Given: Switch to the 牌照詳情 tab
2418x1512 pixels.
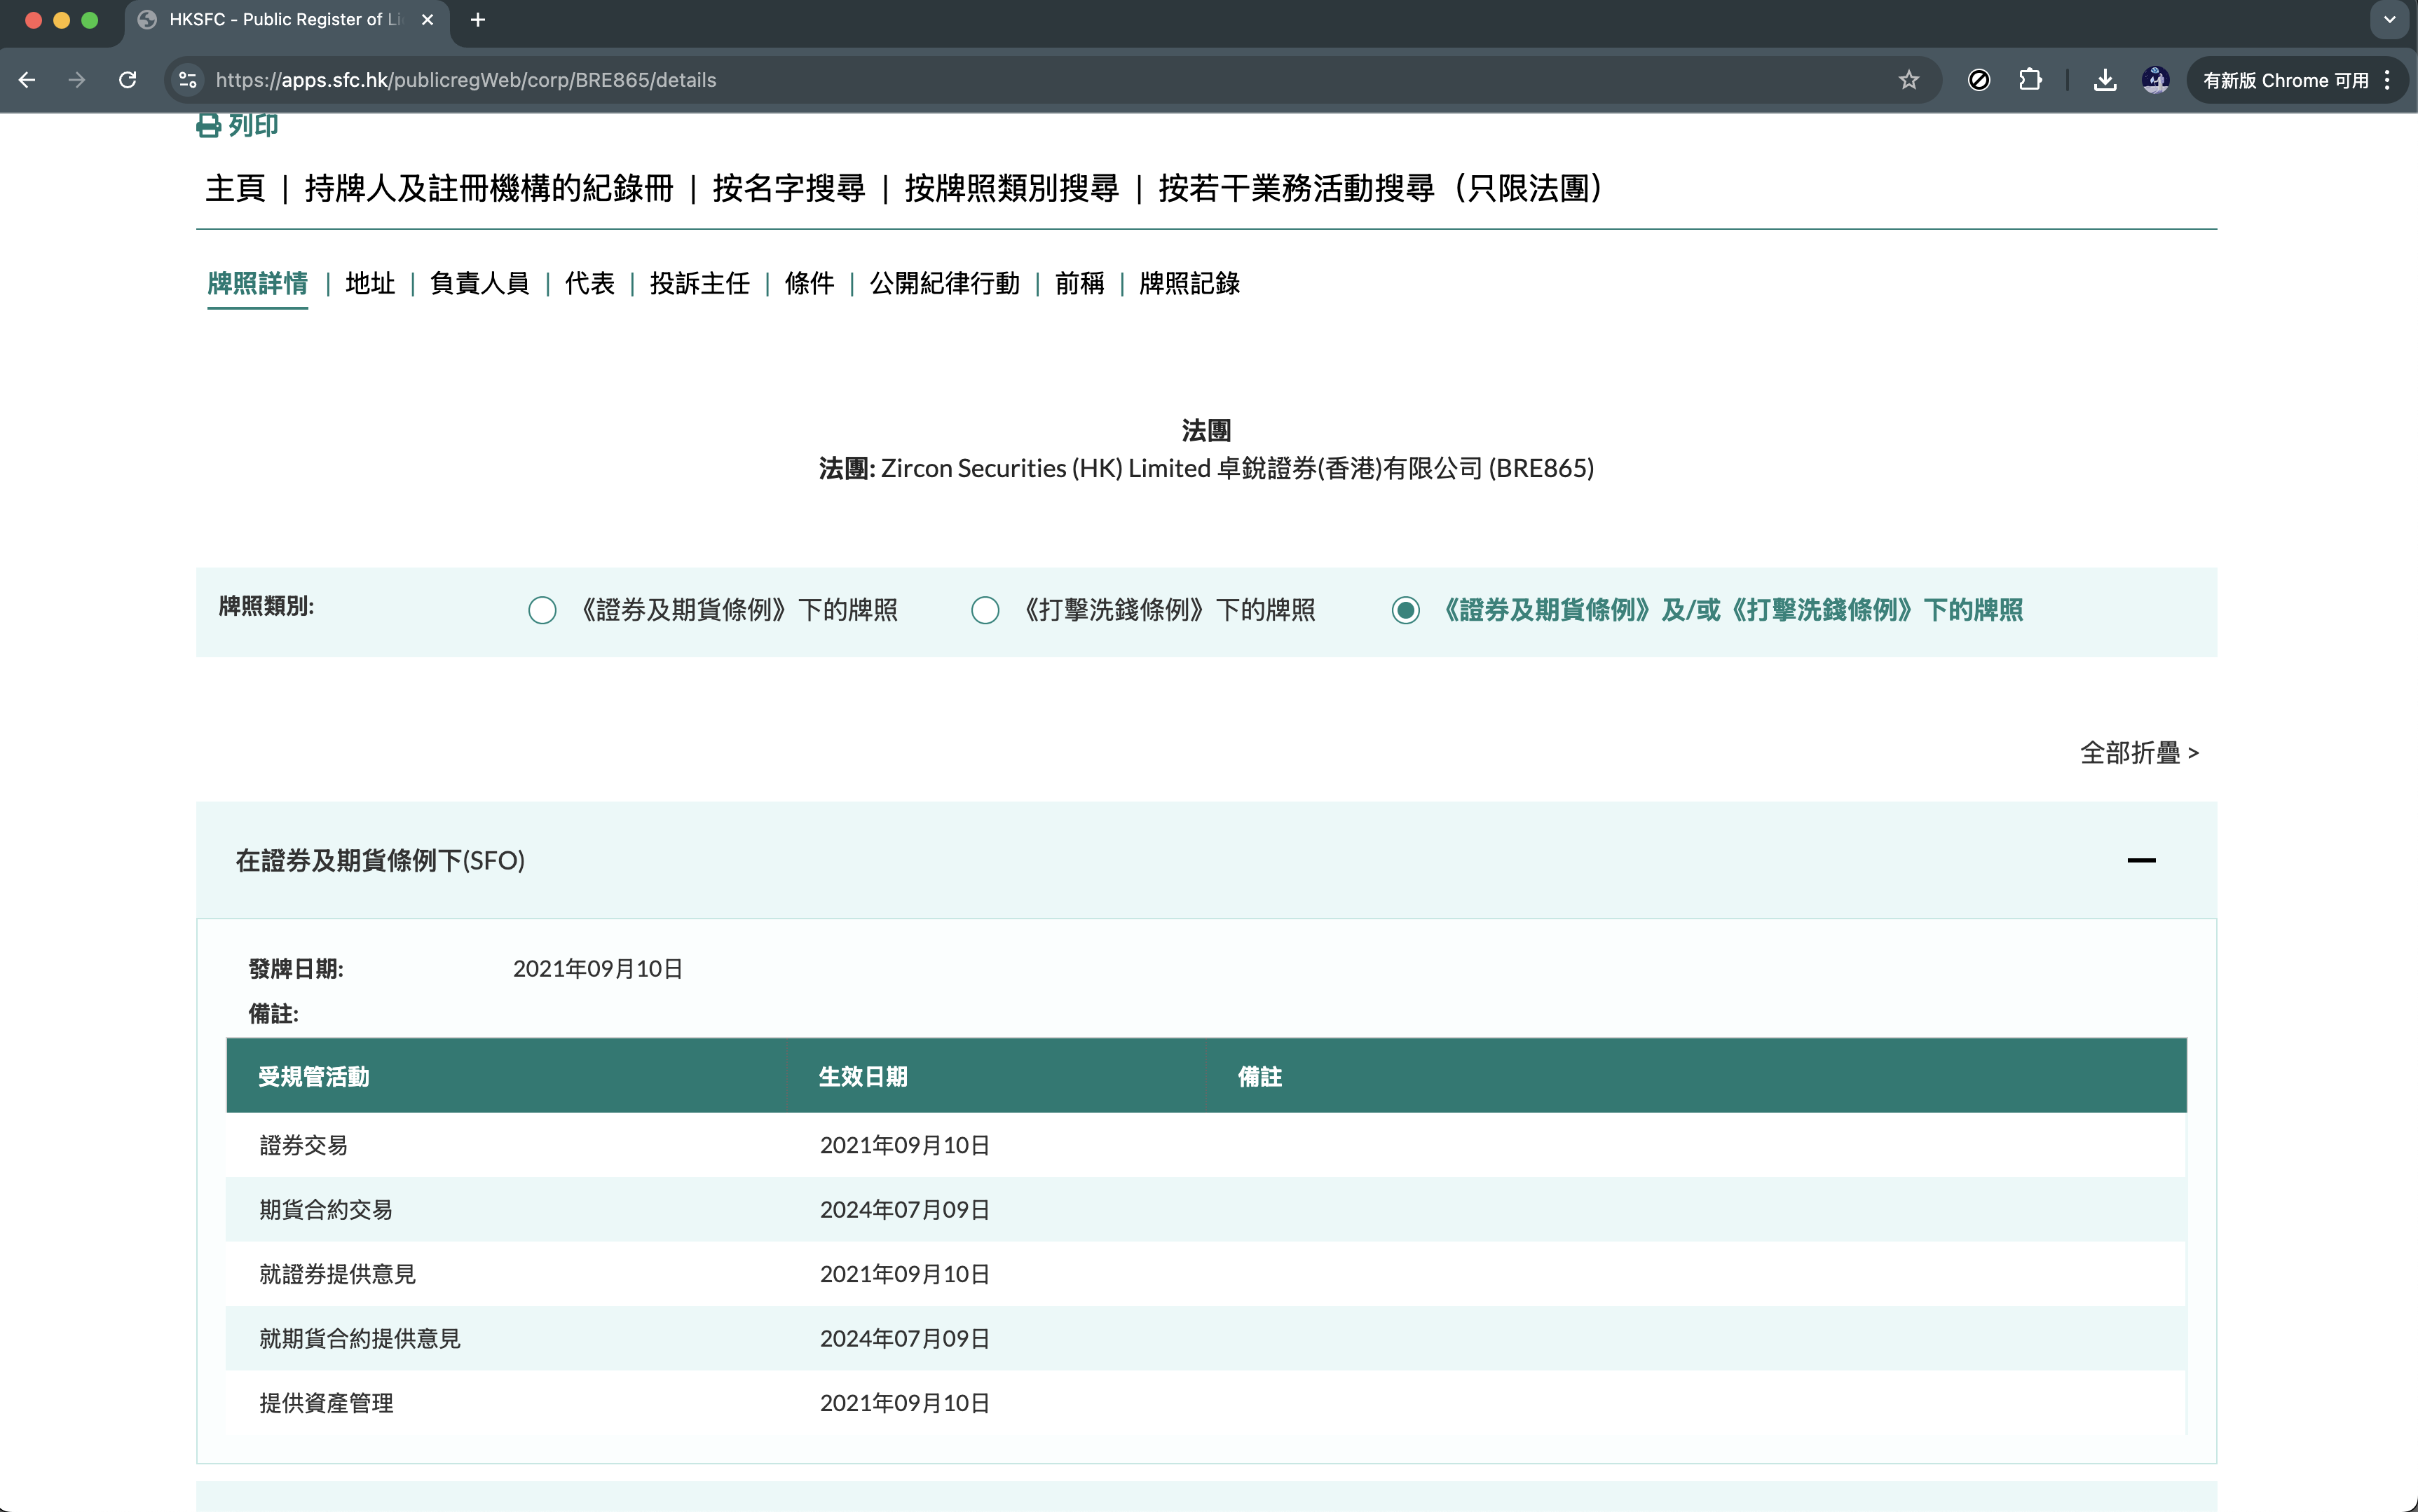Looking at the screenshot, I should [257, 284].
